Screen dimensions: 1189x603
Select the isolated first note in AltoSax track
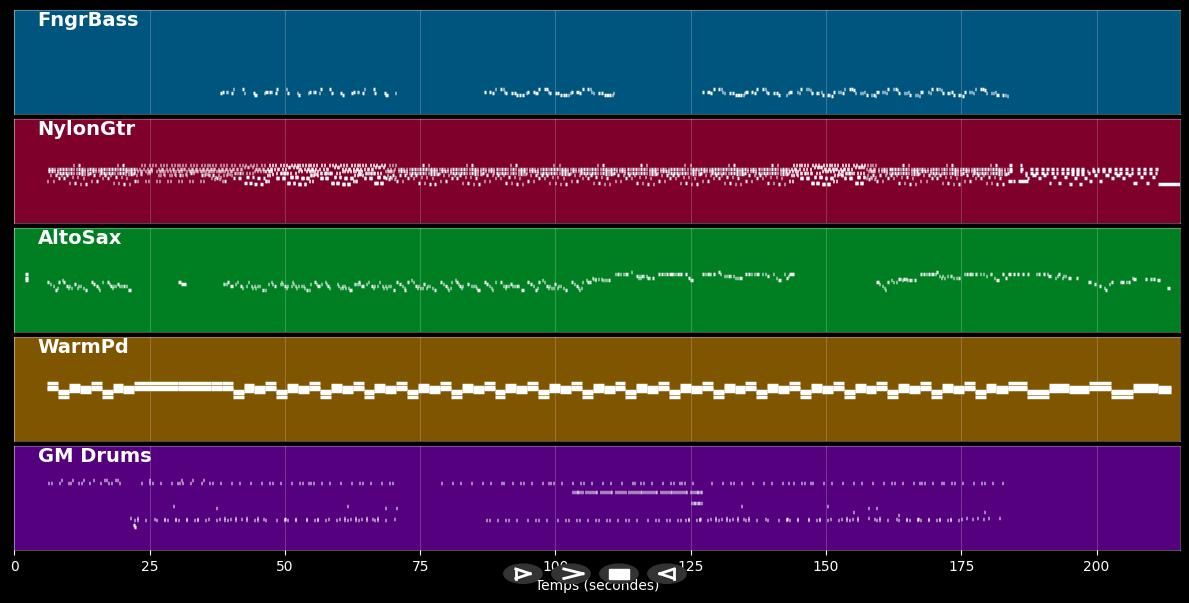point(27,277)
